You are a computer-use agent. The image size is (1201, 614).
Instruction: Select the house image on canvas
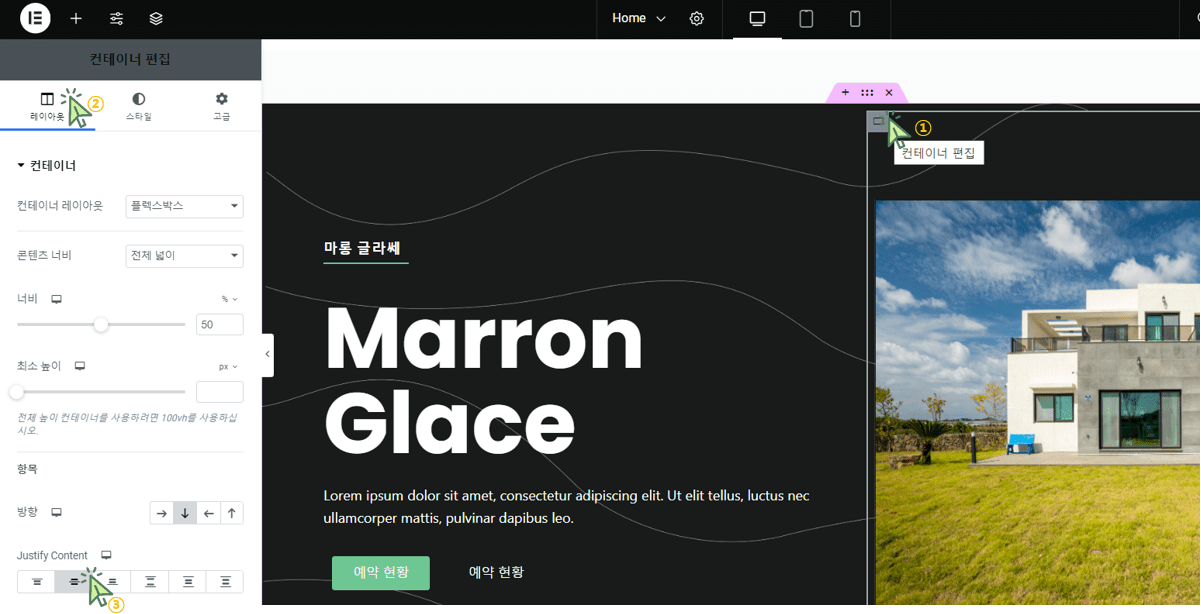coord(1038,402)
